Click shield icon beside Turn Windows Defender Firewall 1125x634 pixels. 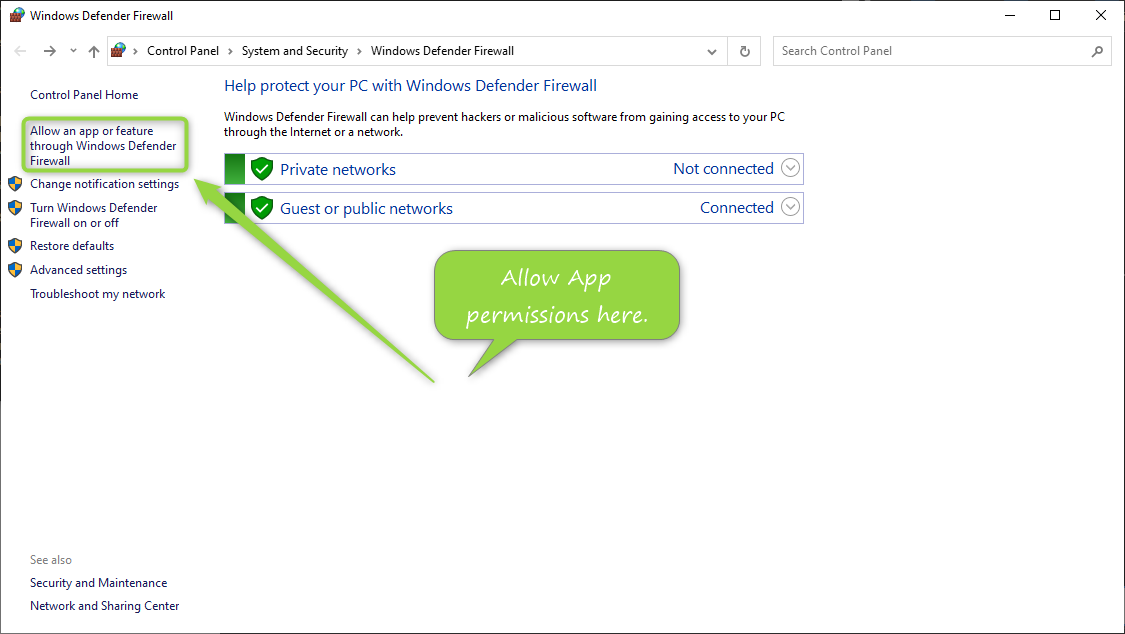(x=15, y=208)
